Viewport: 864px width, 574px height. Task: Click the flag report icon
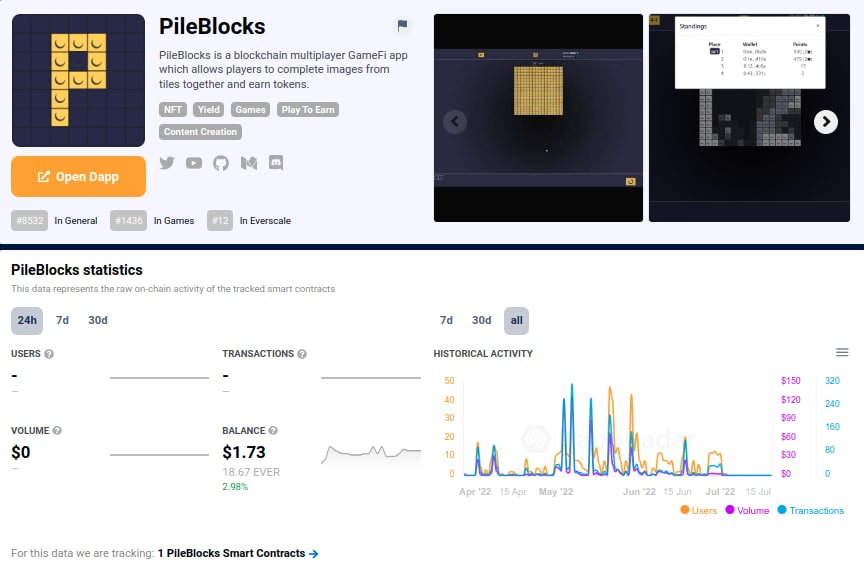point(402,26)
